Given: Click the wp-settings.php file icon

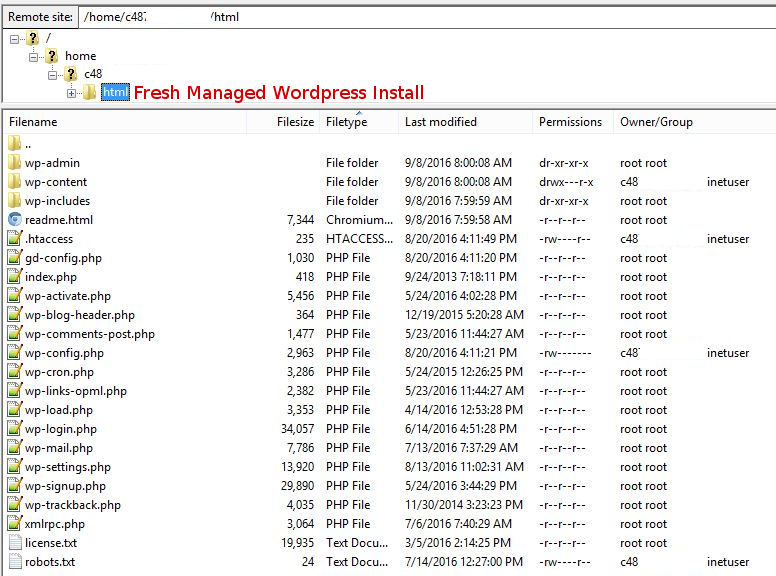Looking at the screenshot, I should click(15, 466).
